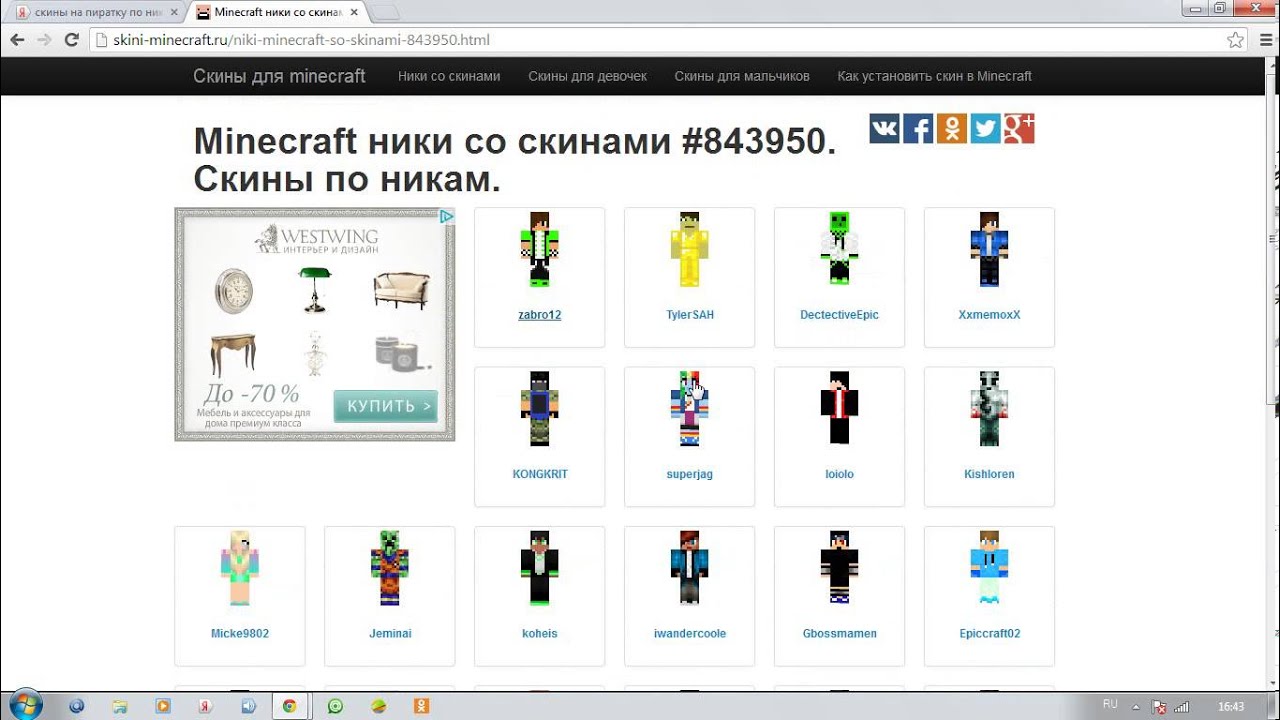The width and height of the screenshot is (1280, 720).
Task: Click the DectectiveEpic skin thumbnail
Action: [839, 249]
